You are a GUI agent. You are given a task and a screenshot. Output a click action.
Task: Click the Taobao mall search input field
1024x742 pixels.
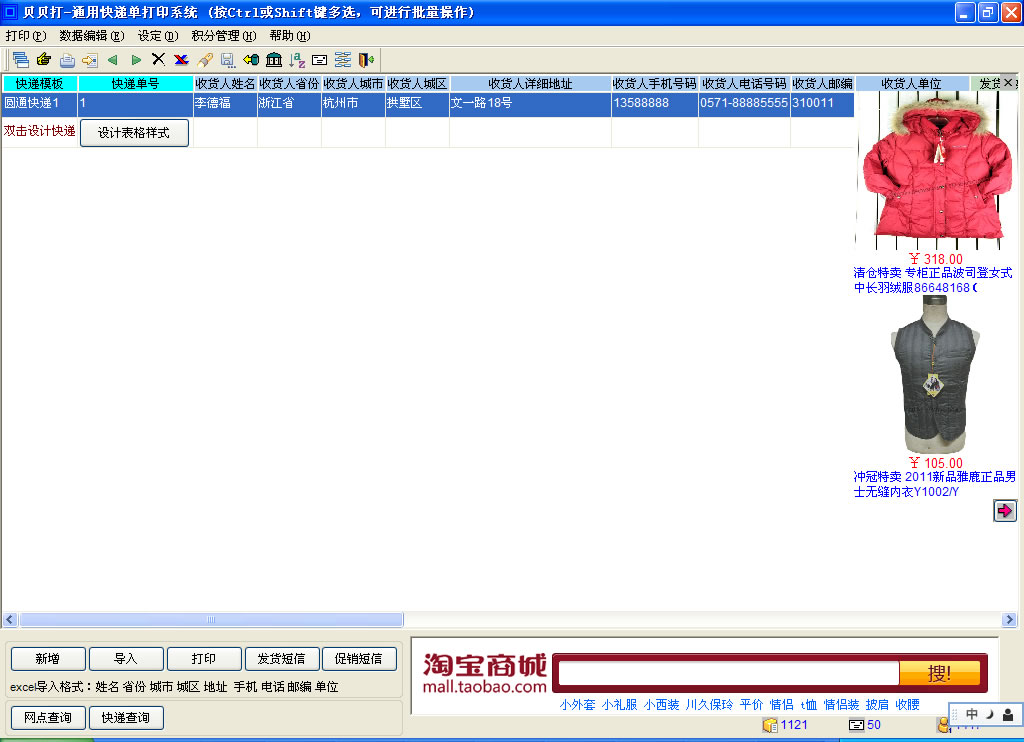coord(728,673)
